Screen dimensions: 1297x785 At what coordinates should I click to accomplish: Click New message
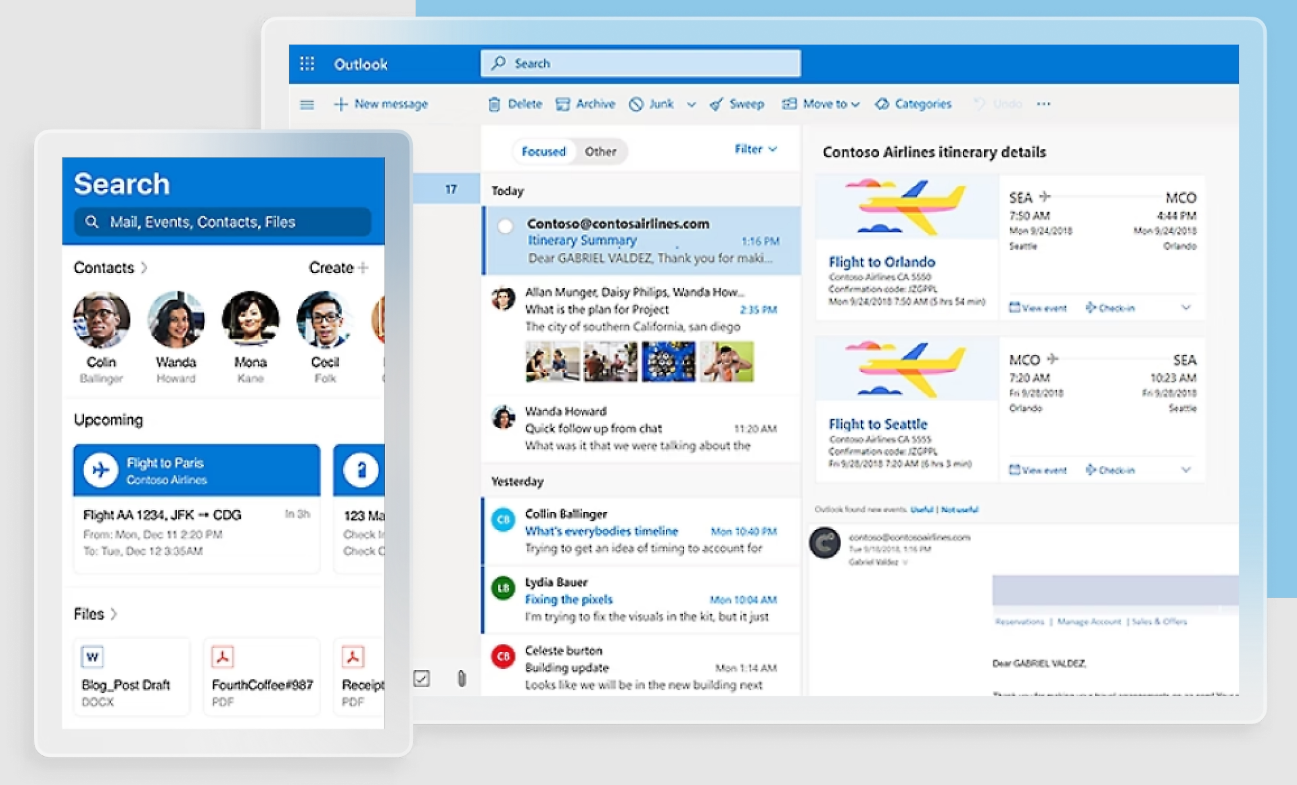point(380,104)
